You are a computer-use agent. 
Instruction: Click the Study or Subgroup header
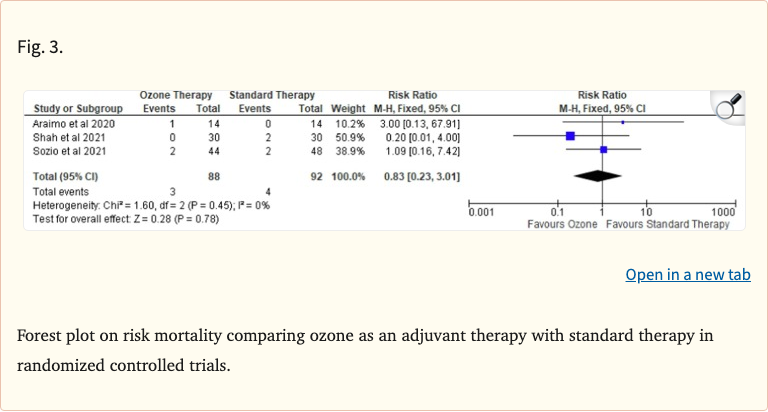click(78, 107)
